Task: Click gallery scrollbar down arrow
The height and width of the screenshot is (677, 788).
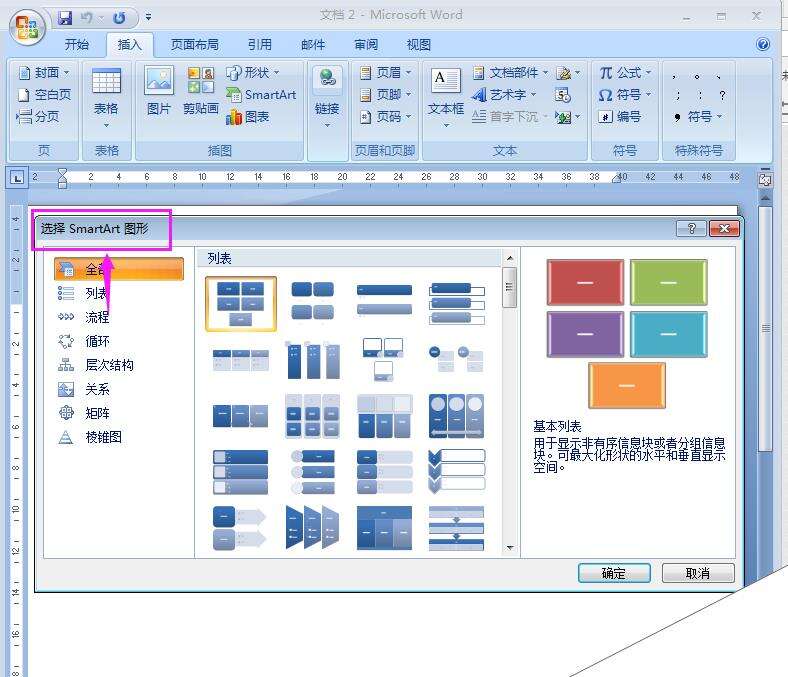Action: coord(510,548)
